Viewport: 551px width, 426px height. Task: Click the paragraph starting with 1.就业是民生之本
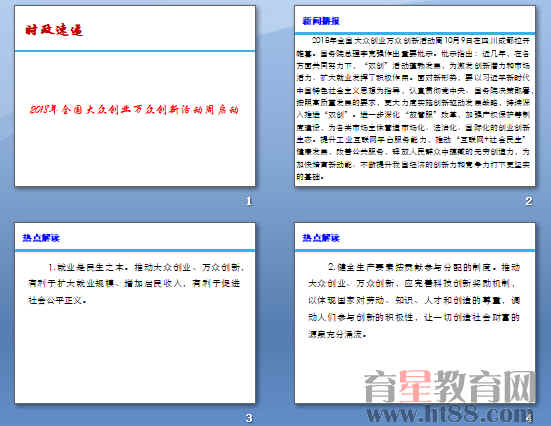pos(136,284)
